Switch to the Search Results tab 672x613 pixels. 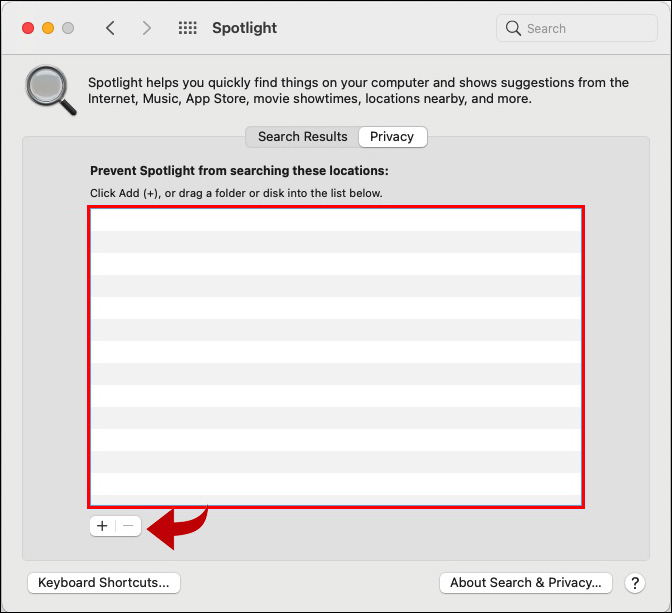tap(303, 137)
